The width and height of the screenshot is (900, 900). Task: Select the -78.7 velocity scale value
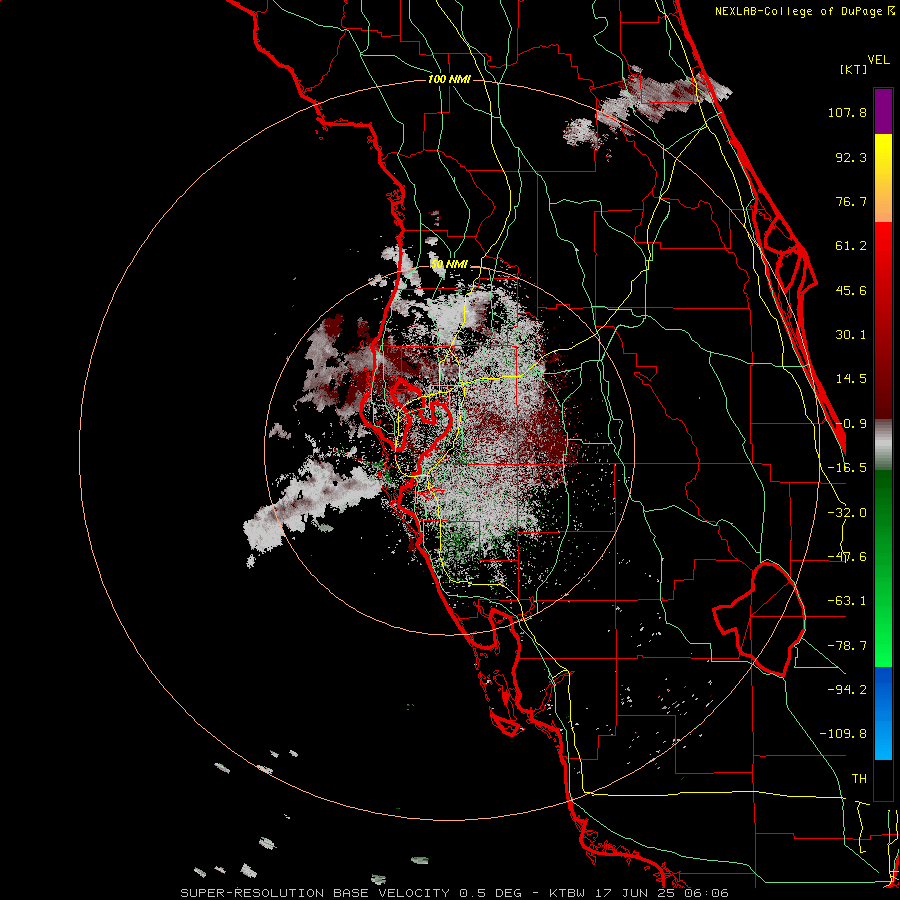coord(847,646)
